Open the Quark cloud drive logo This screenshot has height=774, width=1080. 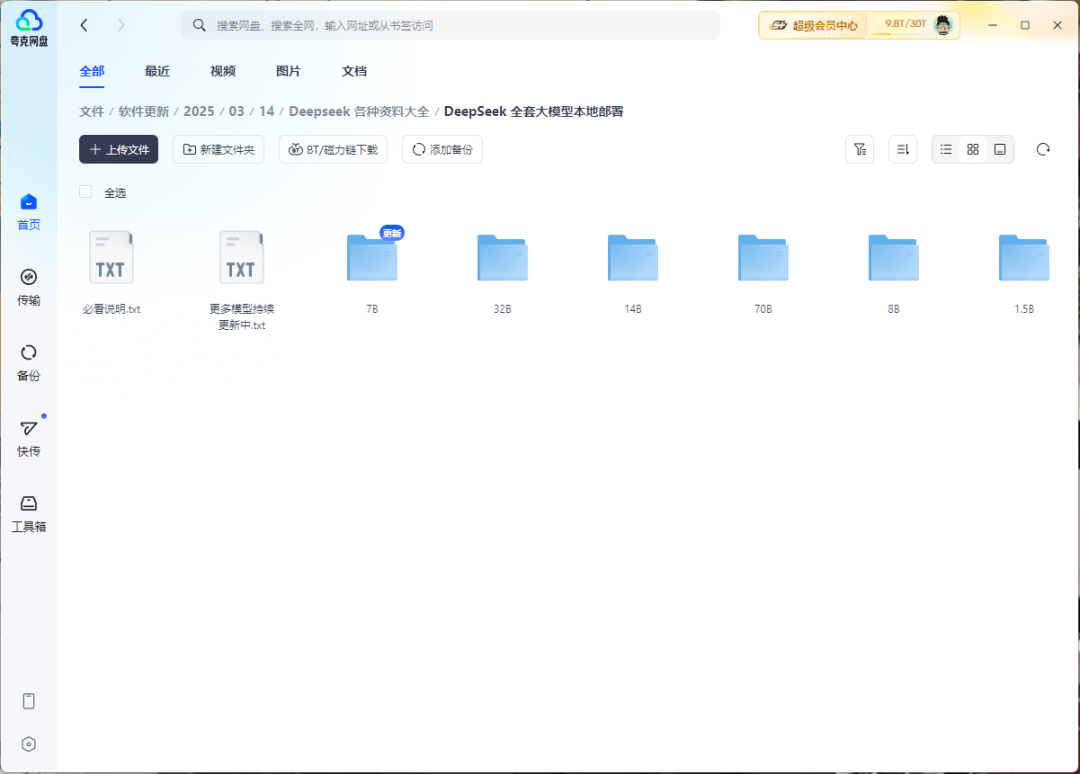[29, 28]
